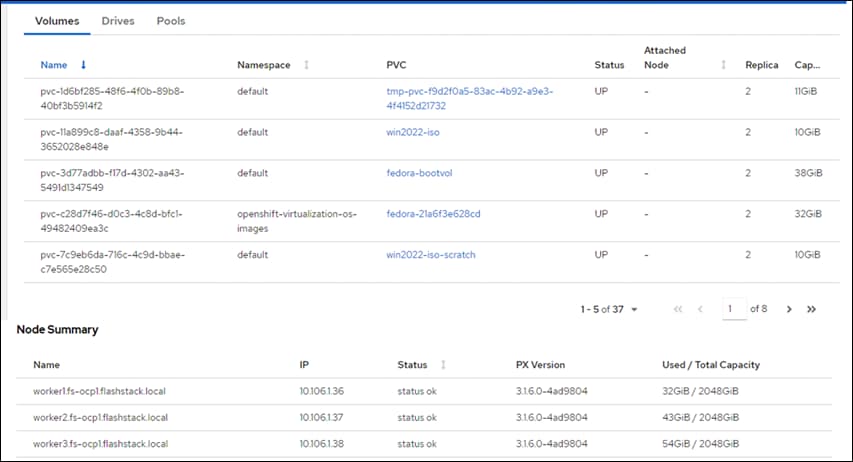This screenshot has width=853, height=462.
Task: Click the Namespace column sort icon
Action: pos(306,65)
